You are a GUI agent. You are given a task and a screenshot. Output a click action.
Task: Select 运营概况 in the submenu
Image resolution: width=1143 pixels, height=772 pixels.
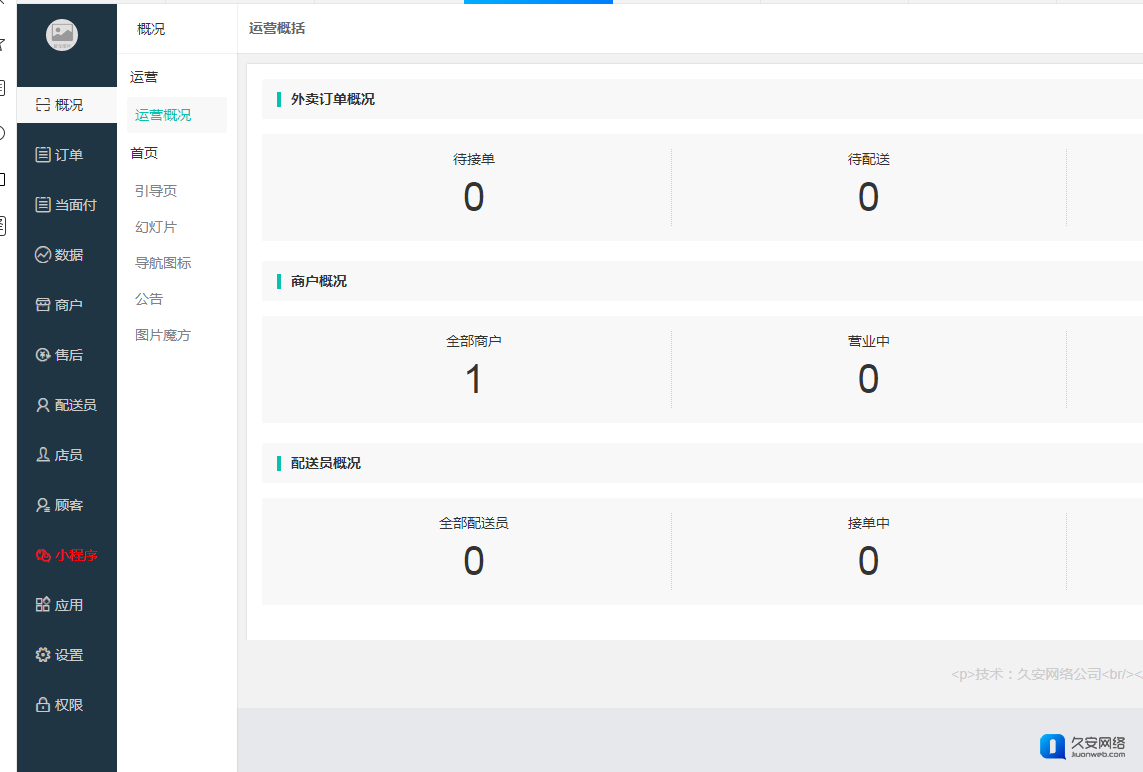coord(163,115)
